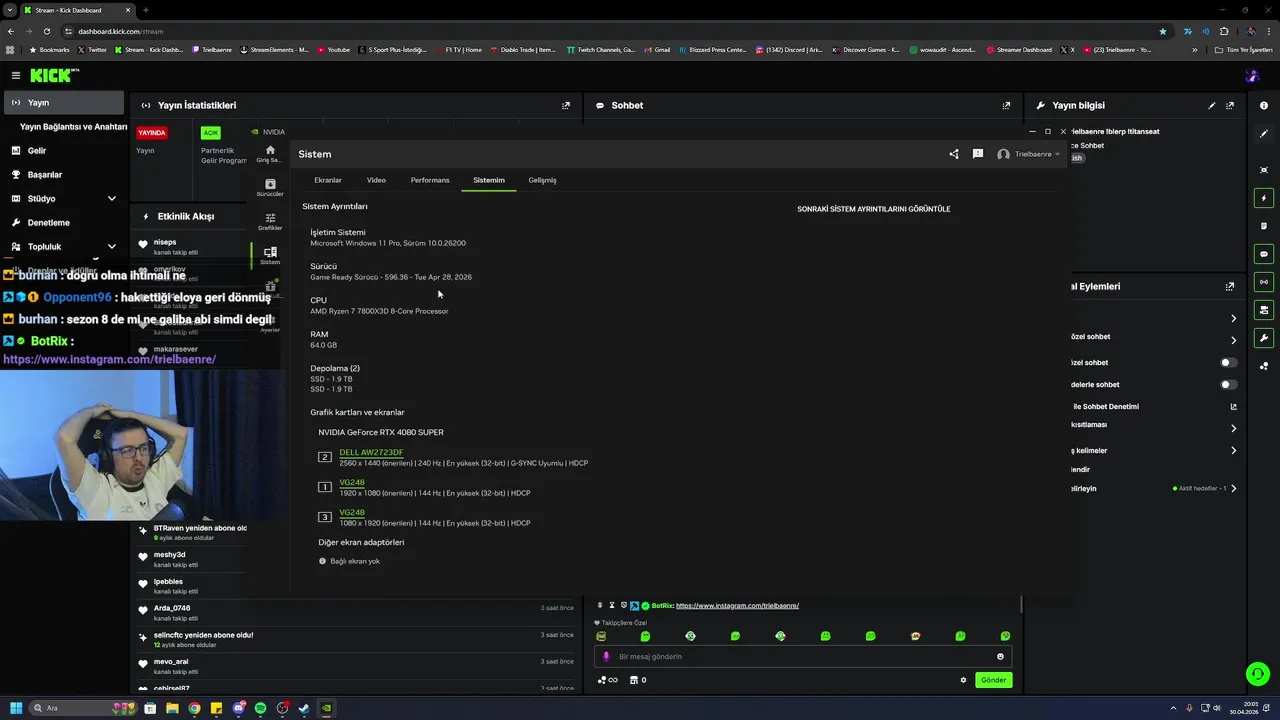Viewport: 1280px width, 720px height.
Task: Switch to the Video tab
Action: point(376,180)
